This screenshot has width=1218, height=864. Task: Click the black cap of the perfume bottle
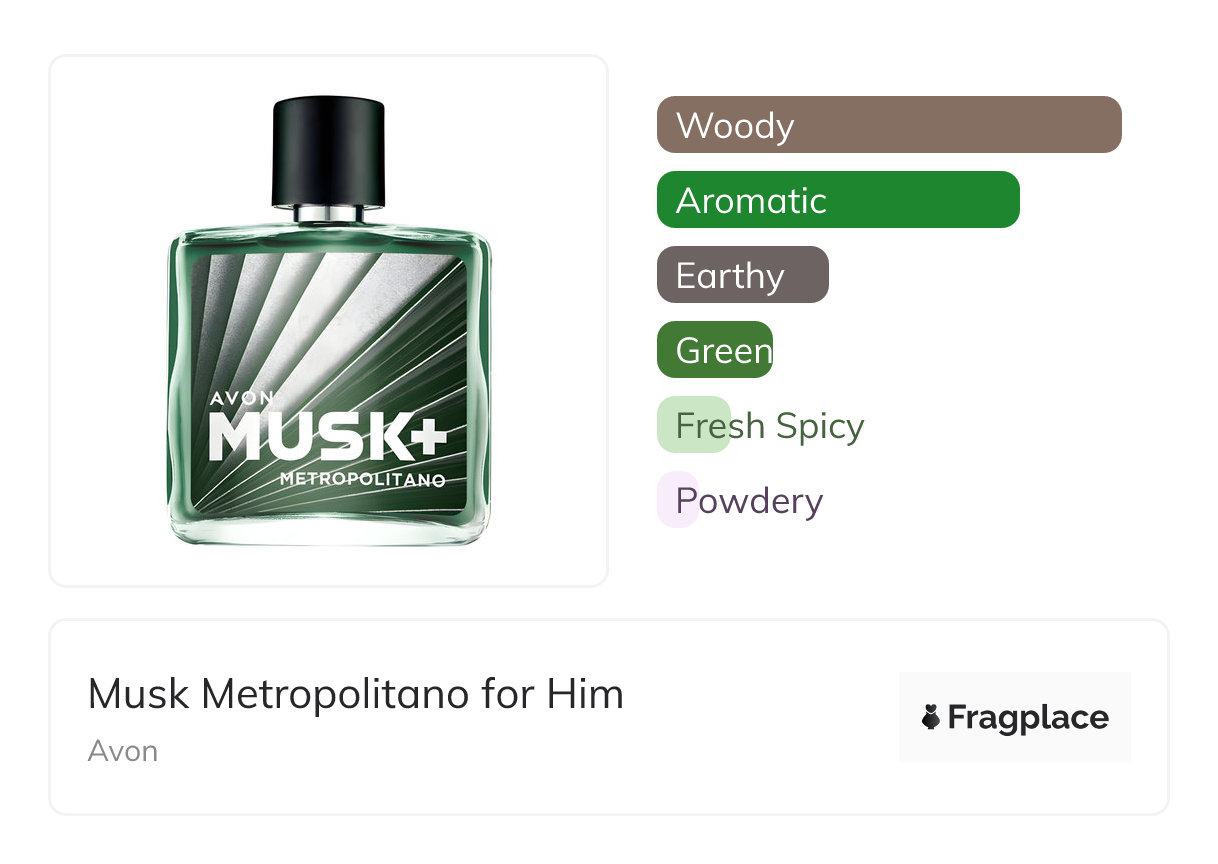[328, 150]
